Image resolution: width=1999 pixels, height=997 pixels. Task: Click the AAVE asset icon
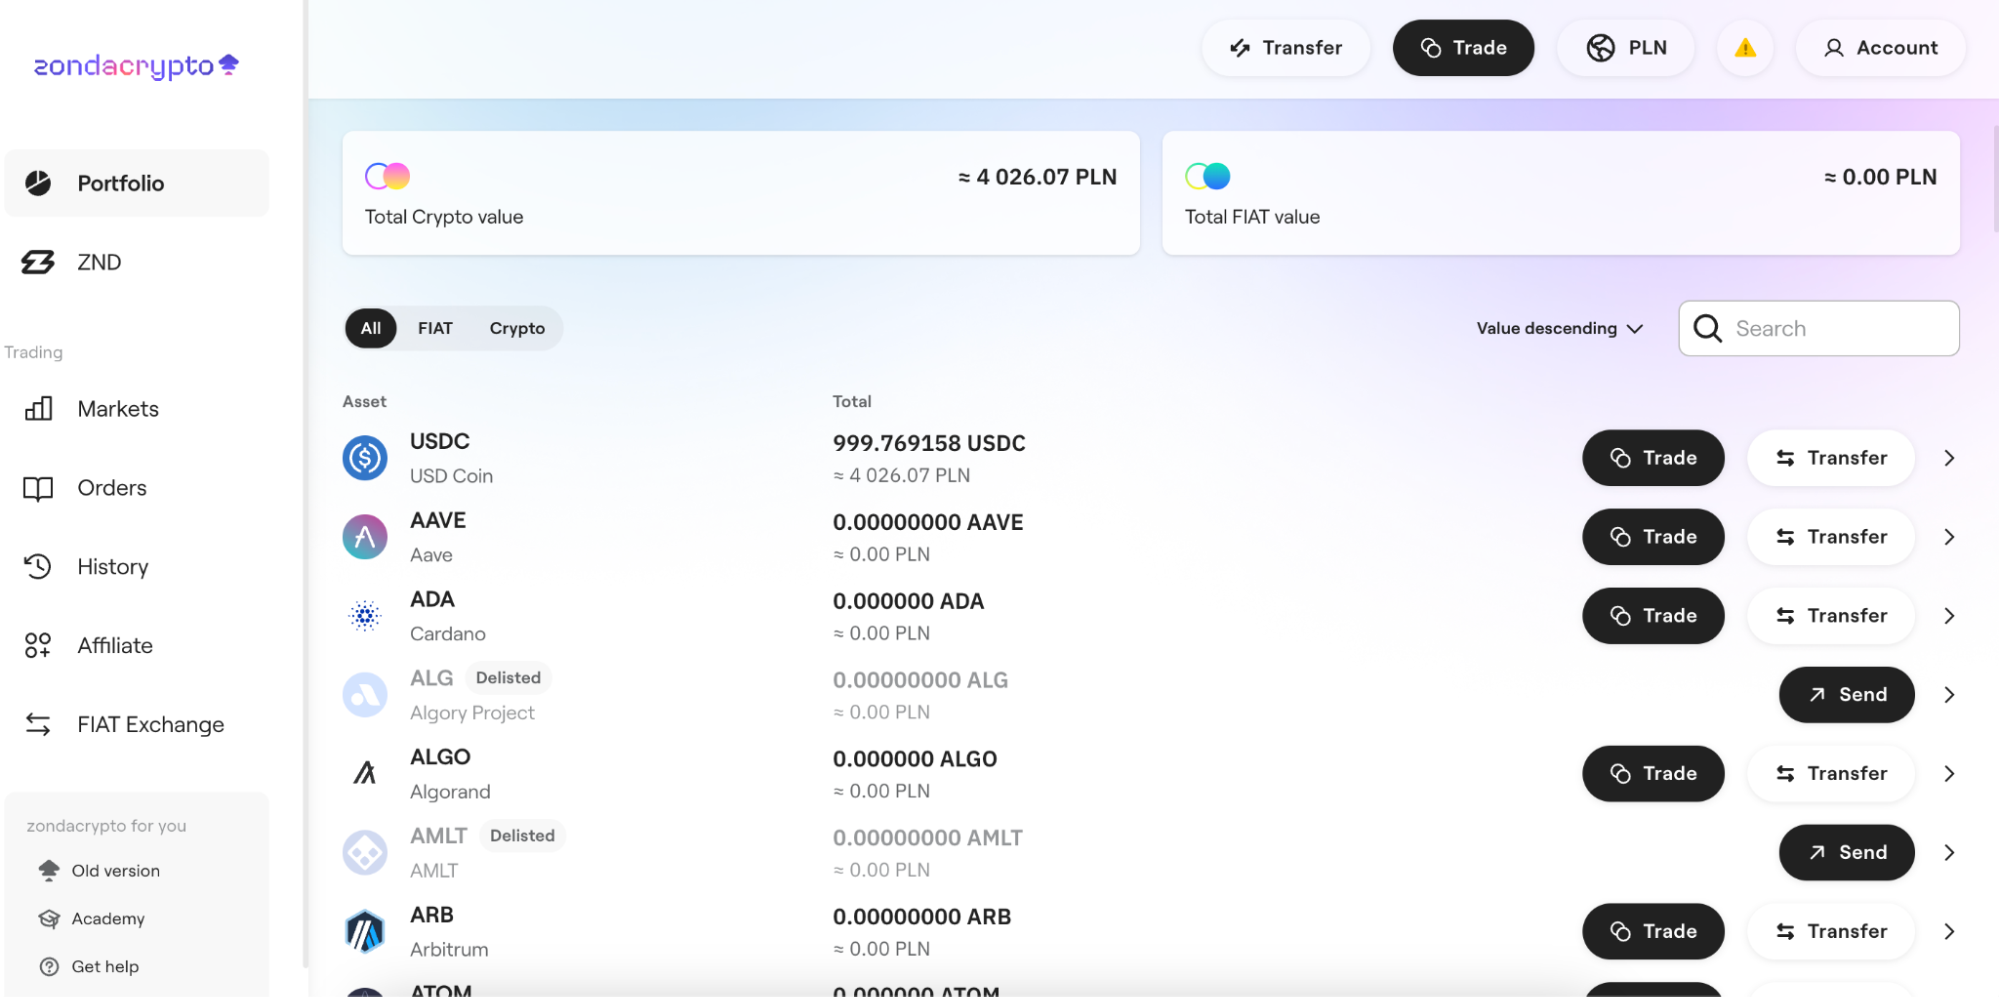pos(365,537)
